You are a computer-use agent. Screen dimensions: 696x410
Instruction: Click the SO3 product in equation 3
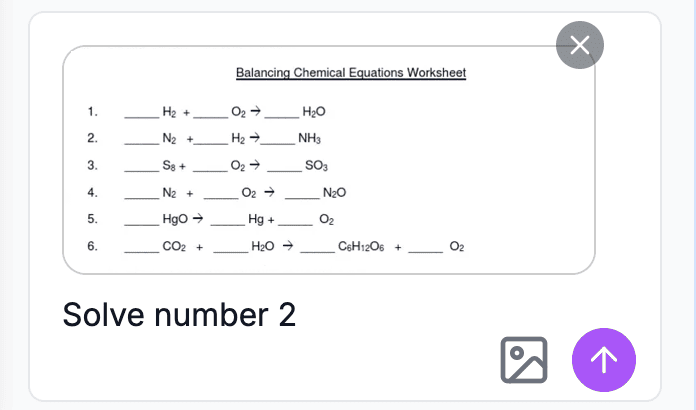point(316,165)
